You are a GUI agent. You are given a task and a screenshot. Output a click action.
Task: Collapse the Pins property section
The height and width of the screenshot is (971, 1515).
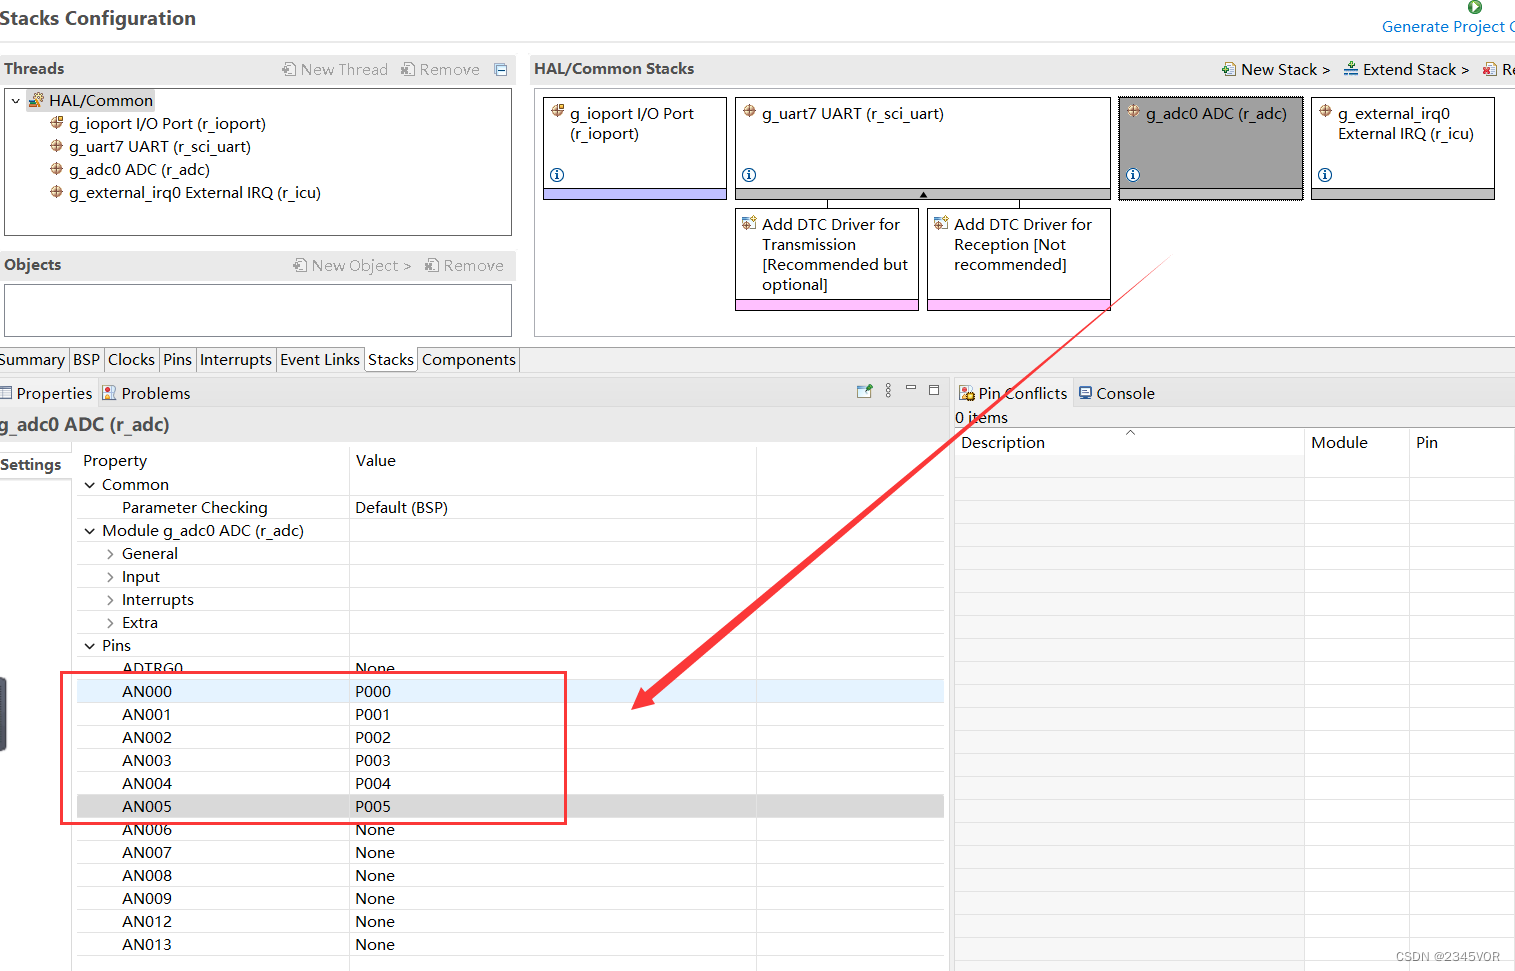[x=90, y=646]
